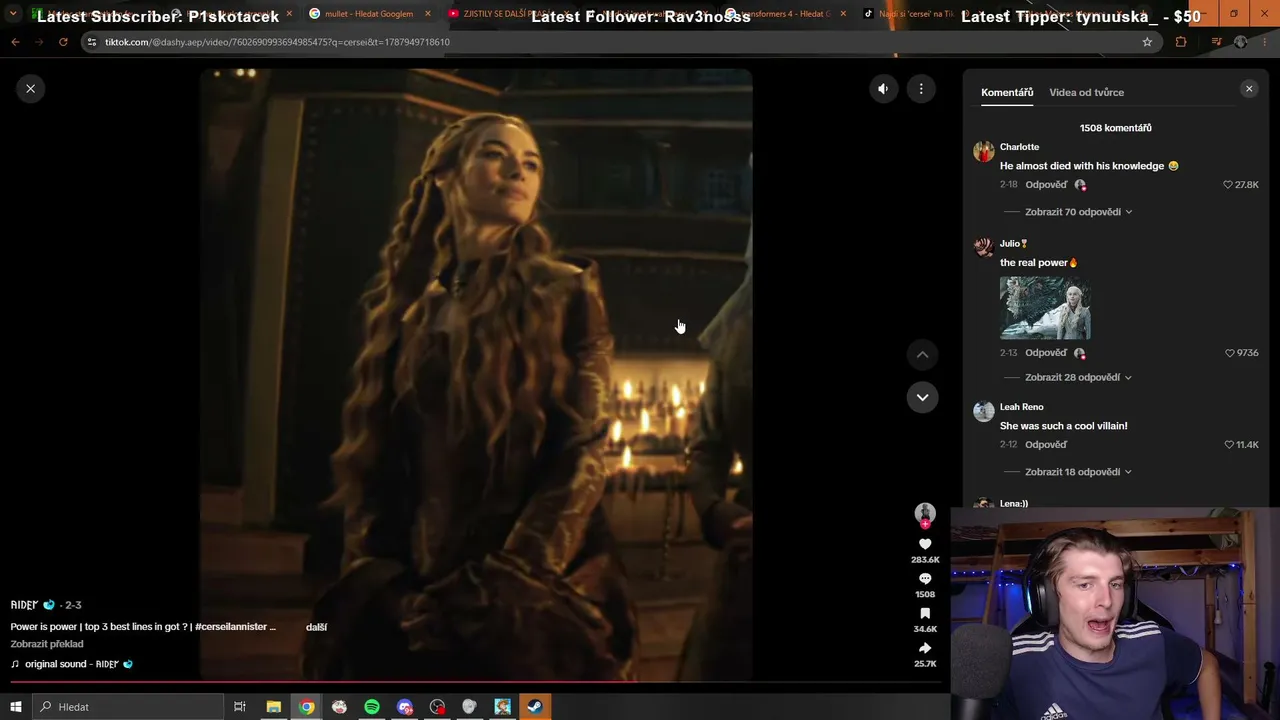Click the TikTok URL address bar
This screenshot has height=720, width=1280.
620,42
